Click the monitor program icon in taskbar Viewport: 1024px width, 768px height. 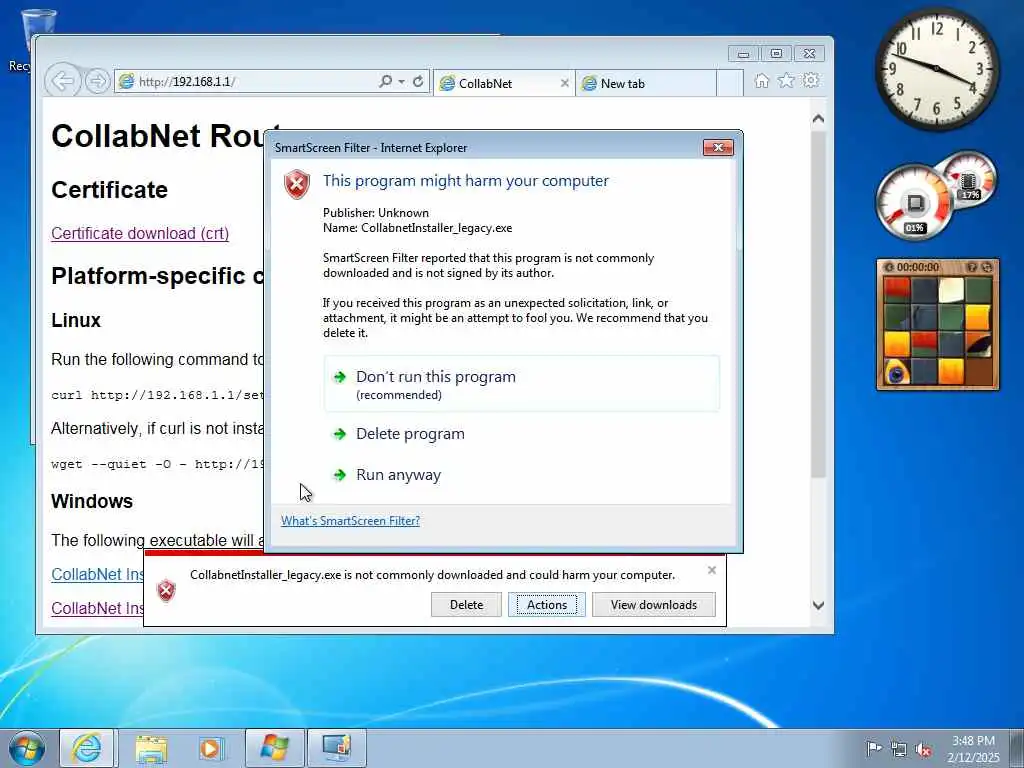336,748
